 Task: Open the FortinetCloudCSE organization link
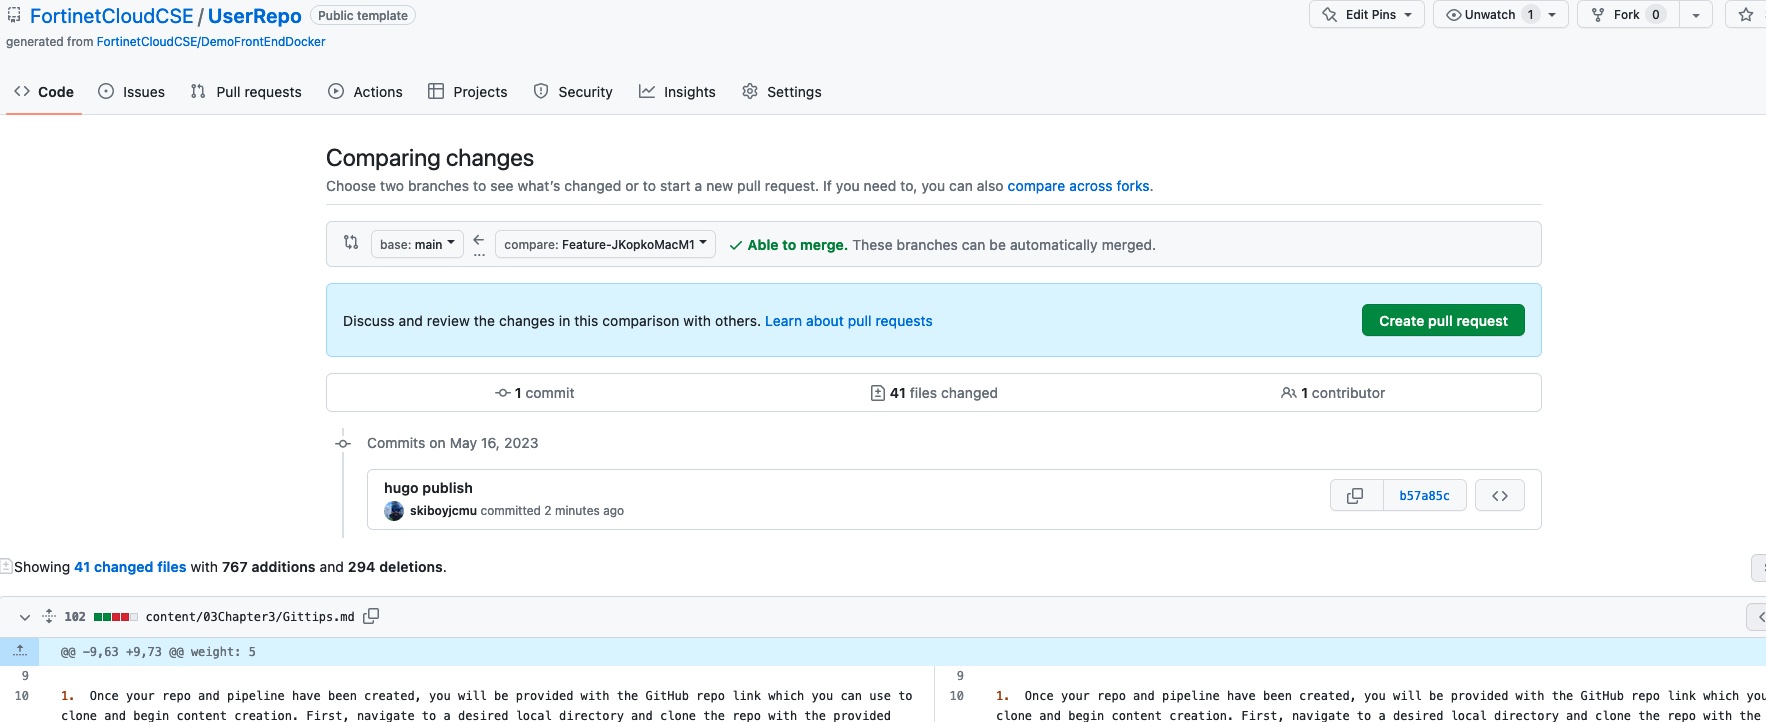pyautogui.click(x=111, y=16)
